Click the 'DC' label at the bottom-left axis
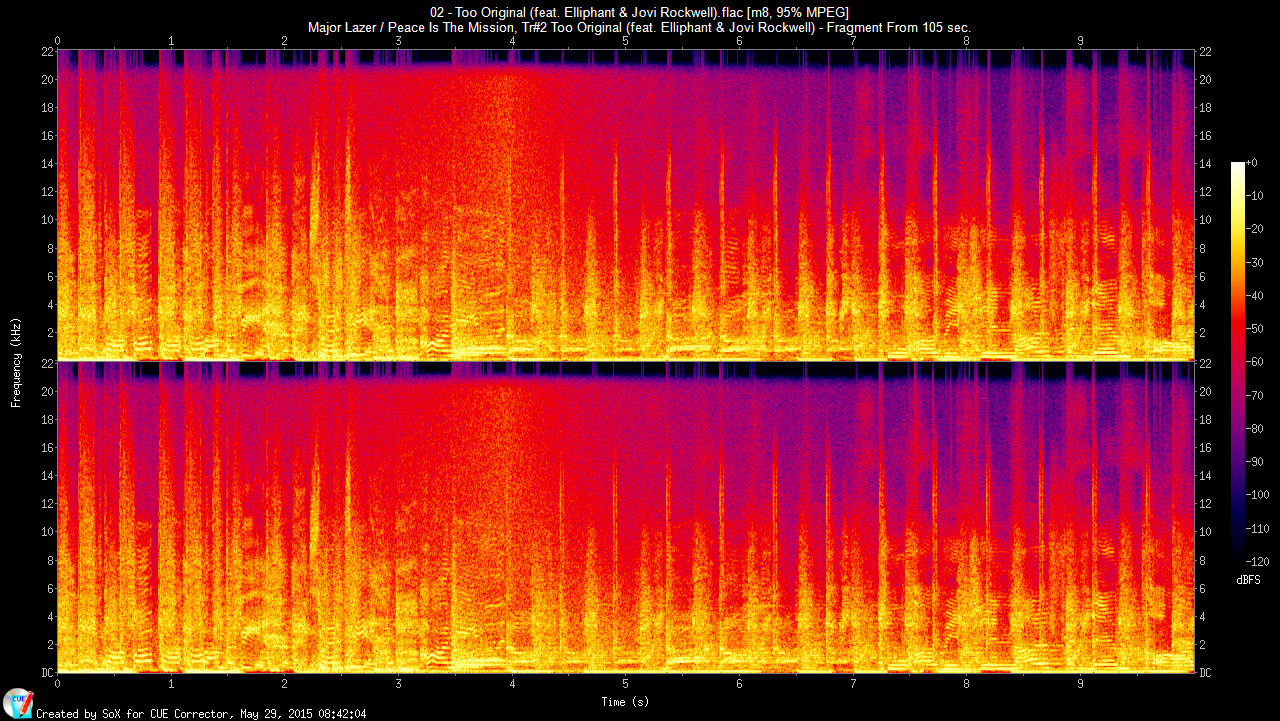The width and height of the screenshot is (1280, 721). point(45,673)
